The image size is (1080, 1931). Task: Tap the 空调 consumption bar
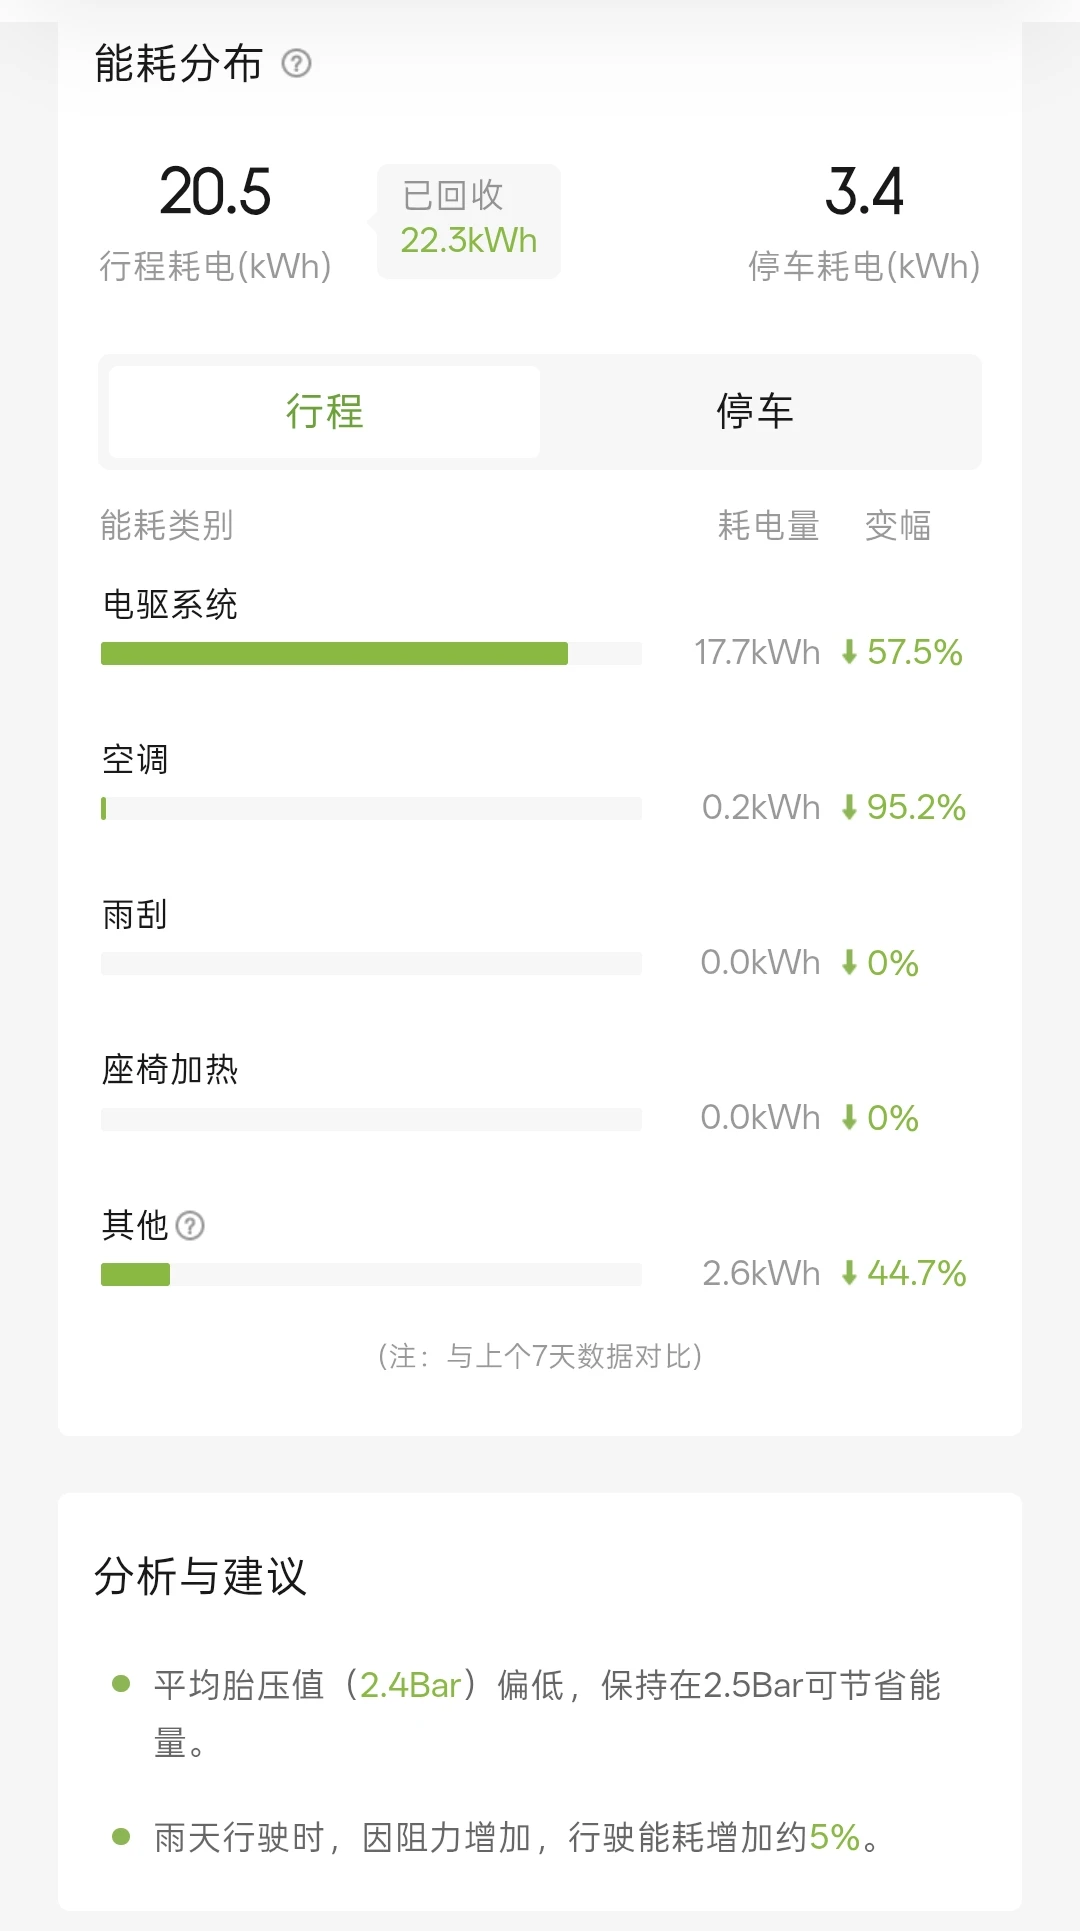pyautogui.click(x=371, y=809)
